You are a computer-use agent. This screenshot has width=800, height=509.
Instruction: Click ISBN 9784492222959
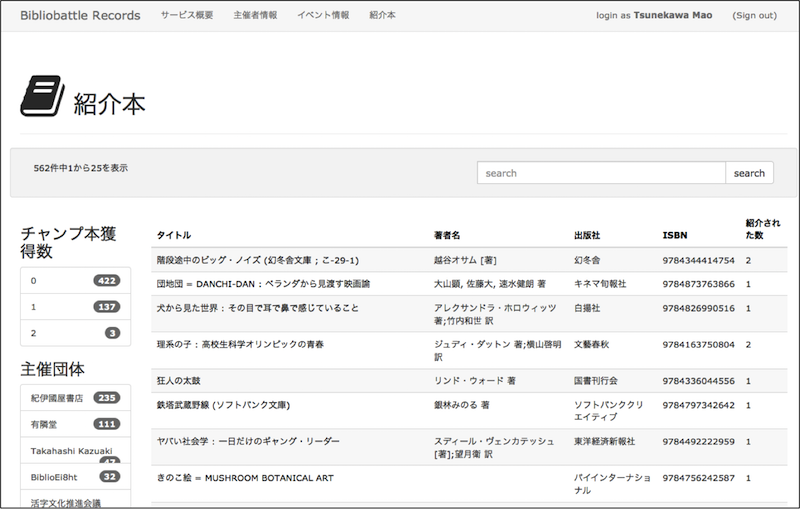pyautogui.click(x=698, y=441)
